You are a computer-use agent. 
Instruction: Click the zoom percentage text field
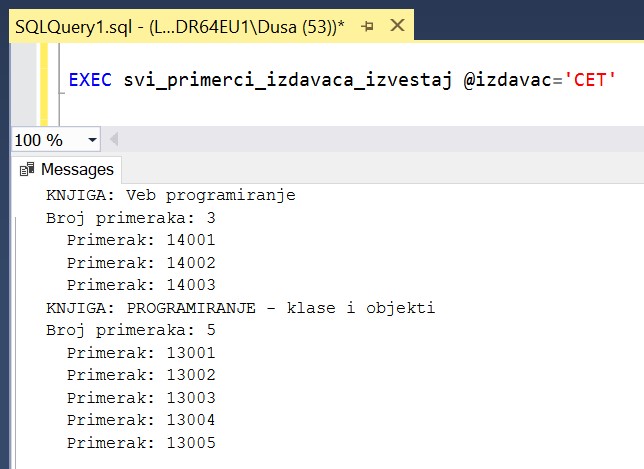coord(42,140)
